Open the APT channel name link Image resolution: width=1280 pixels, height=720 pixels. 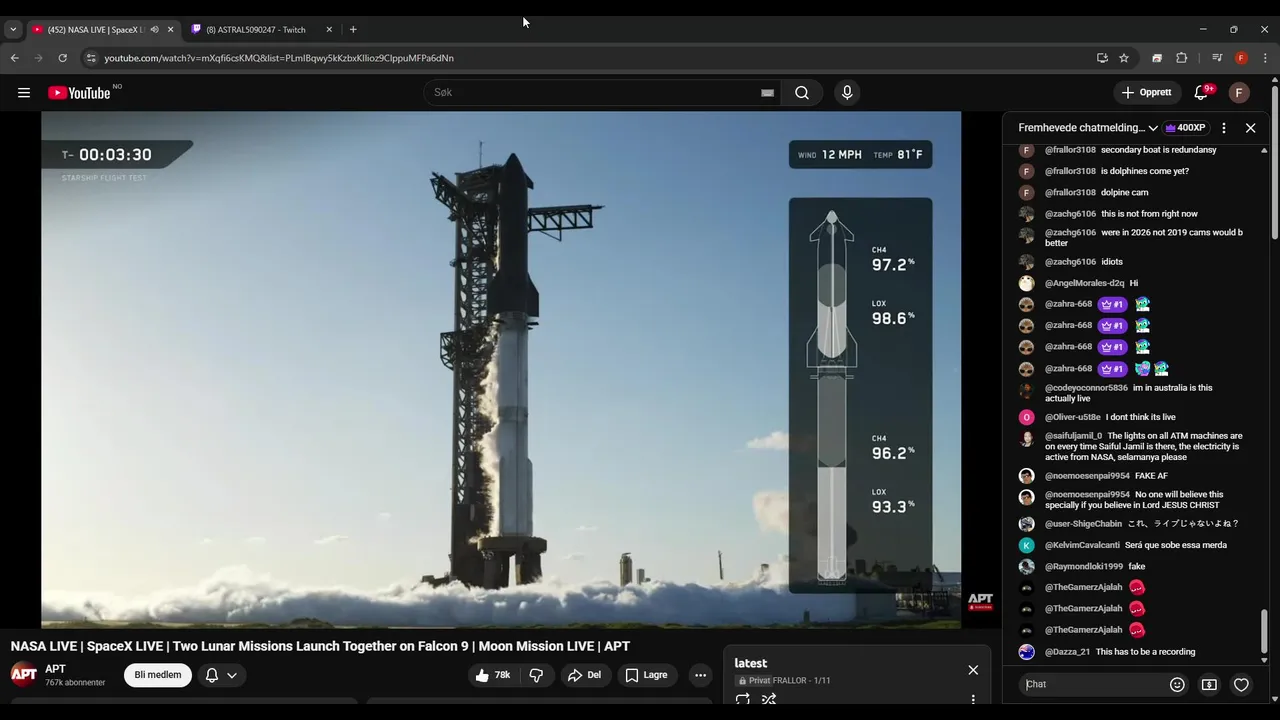(55, 669)
